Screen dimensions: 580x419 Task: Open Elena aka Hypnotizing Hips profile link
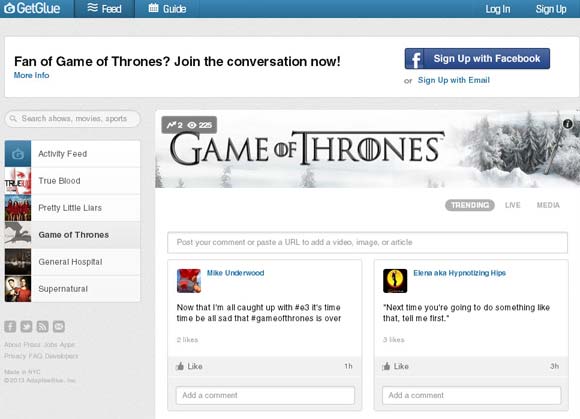coord(459,273)
